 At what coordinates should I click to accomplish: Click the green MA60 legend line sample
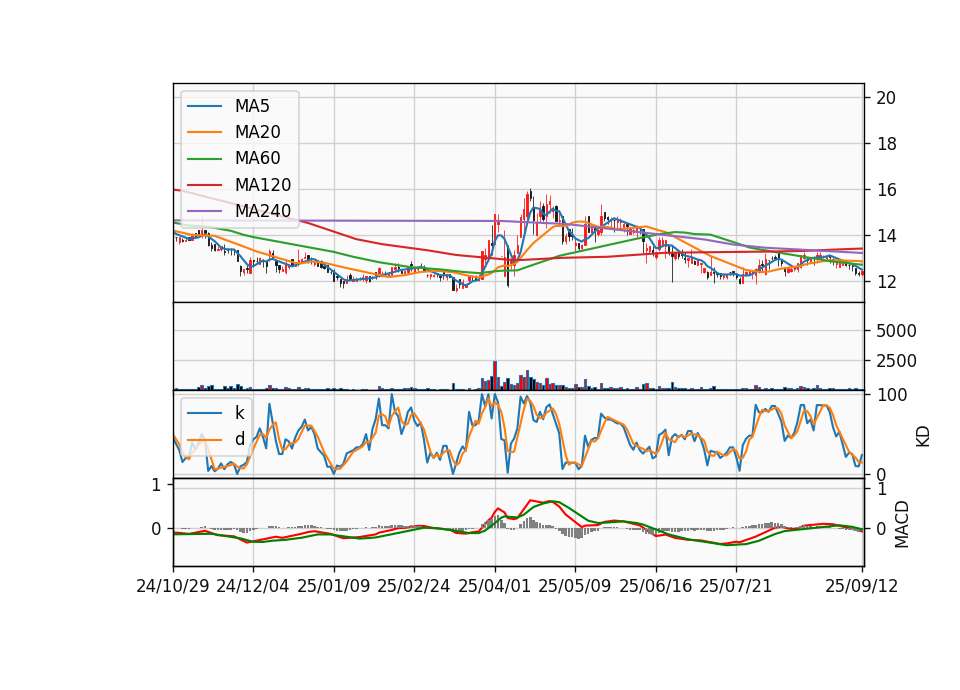click(205, 159)
